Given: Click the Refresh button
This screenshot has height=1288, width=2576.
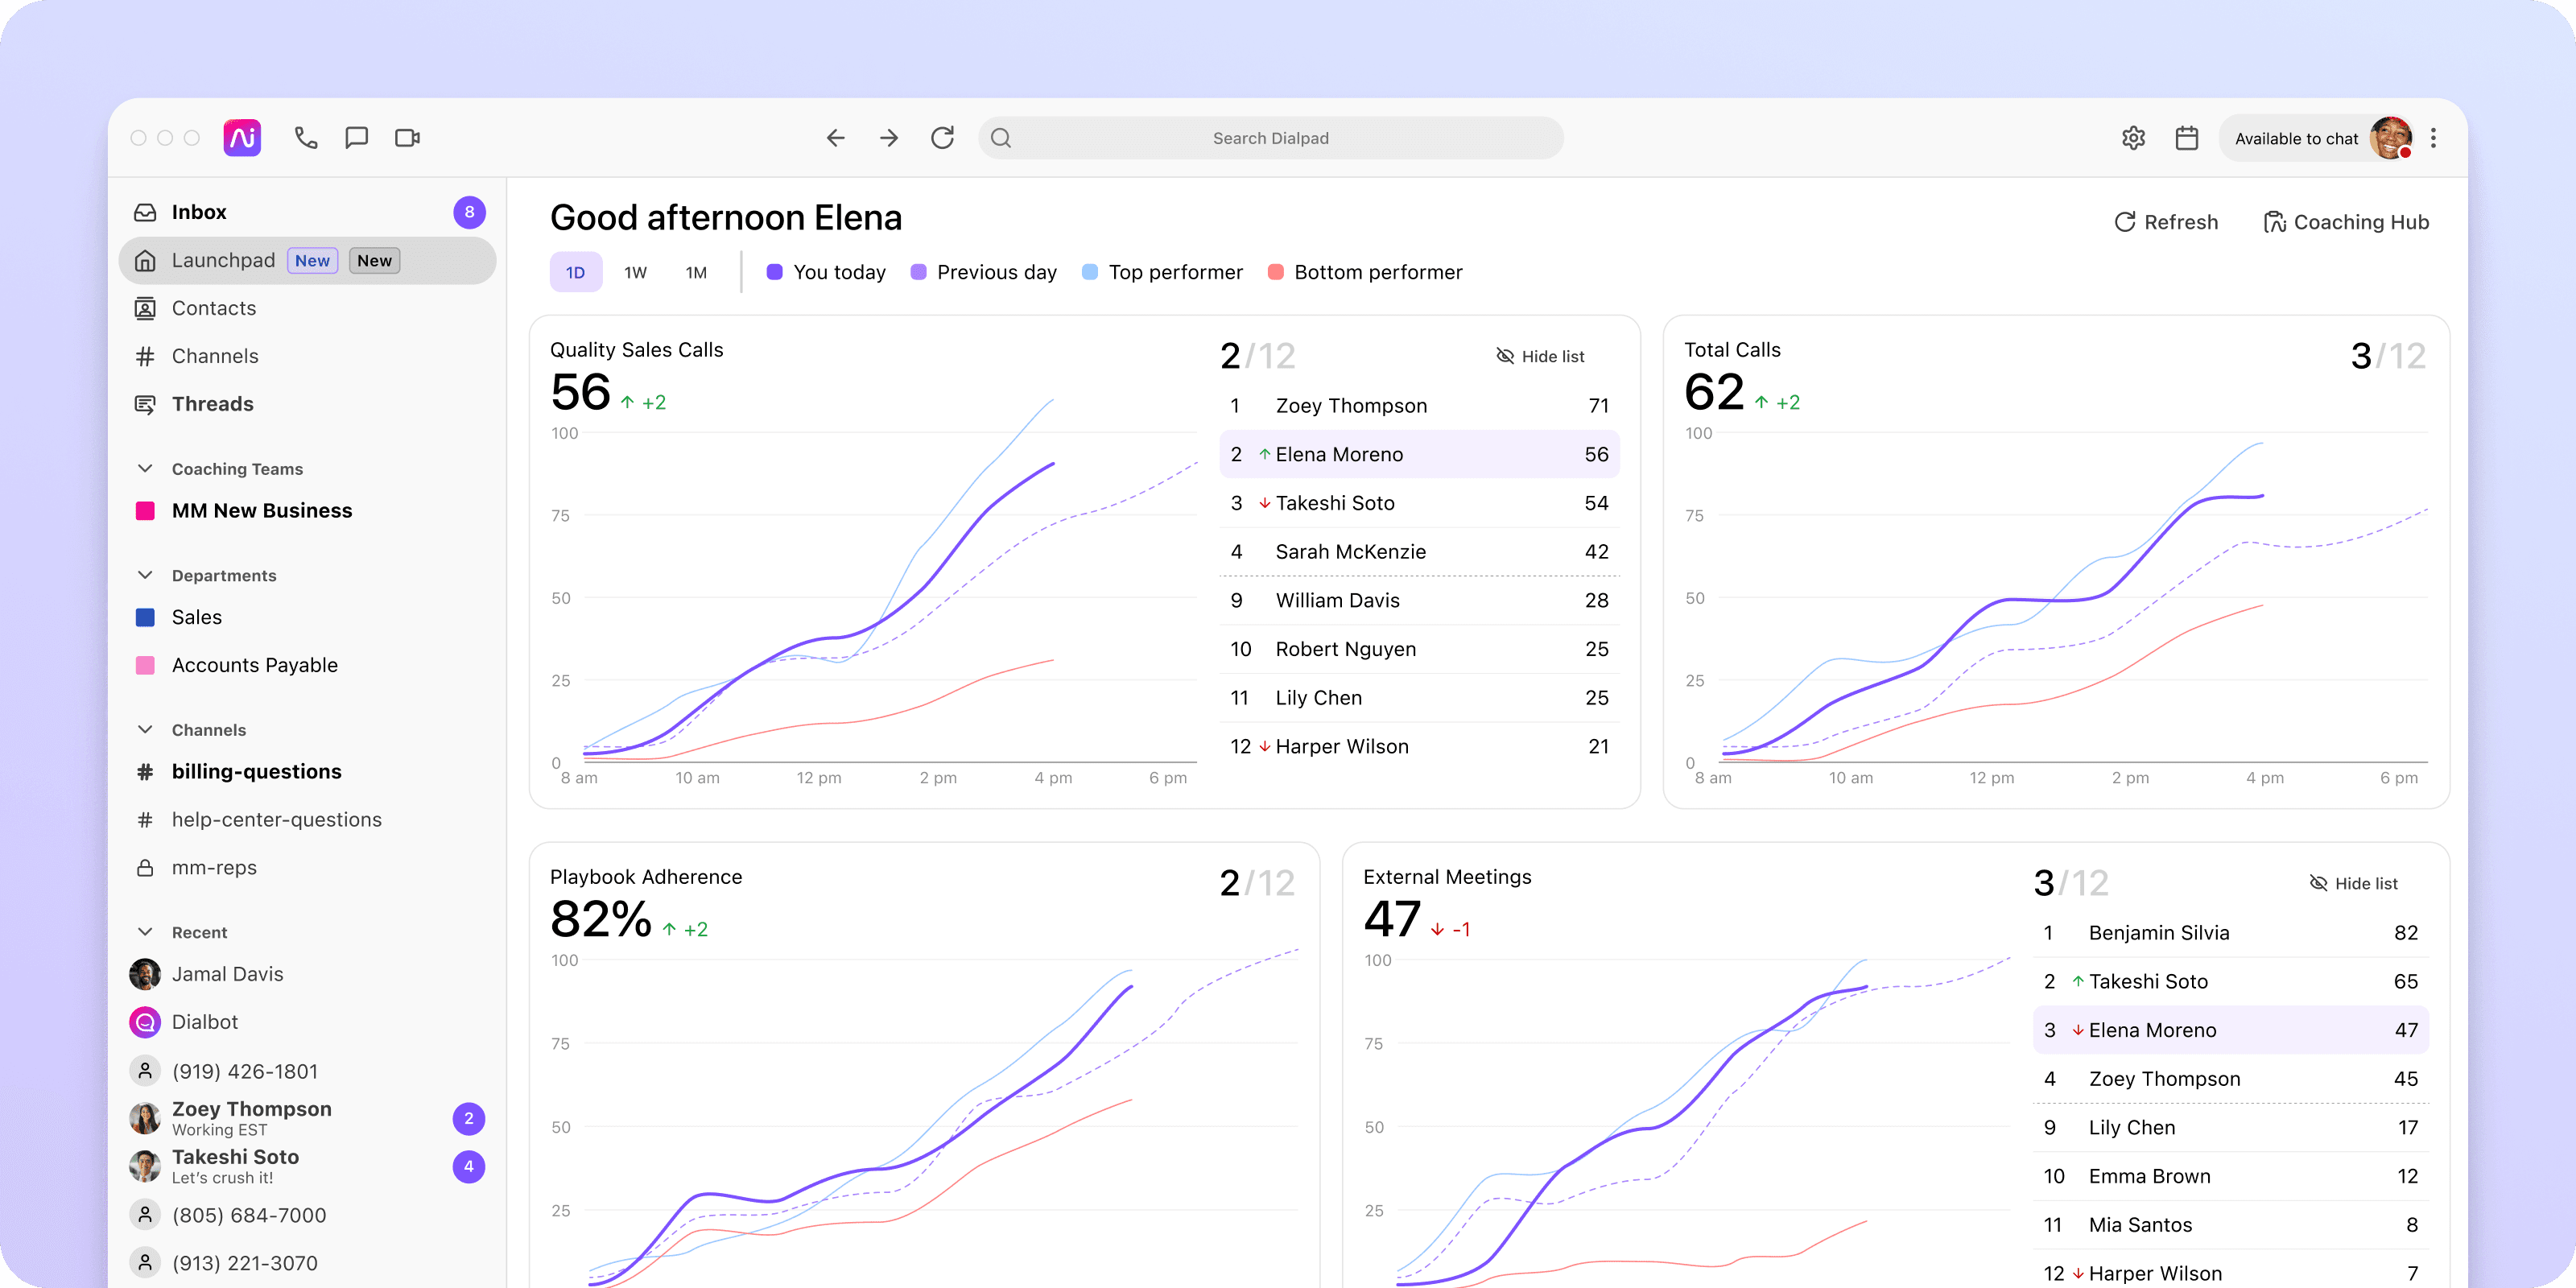Looking at the screenshot, I should click(2166, 222).
